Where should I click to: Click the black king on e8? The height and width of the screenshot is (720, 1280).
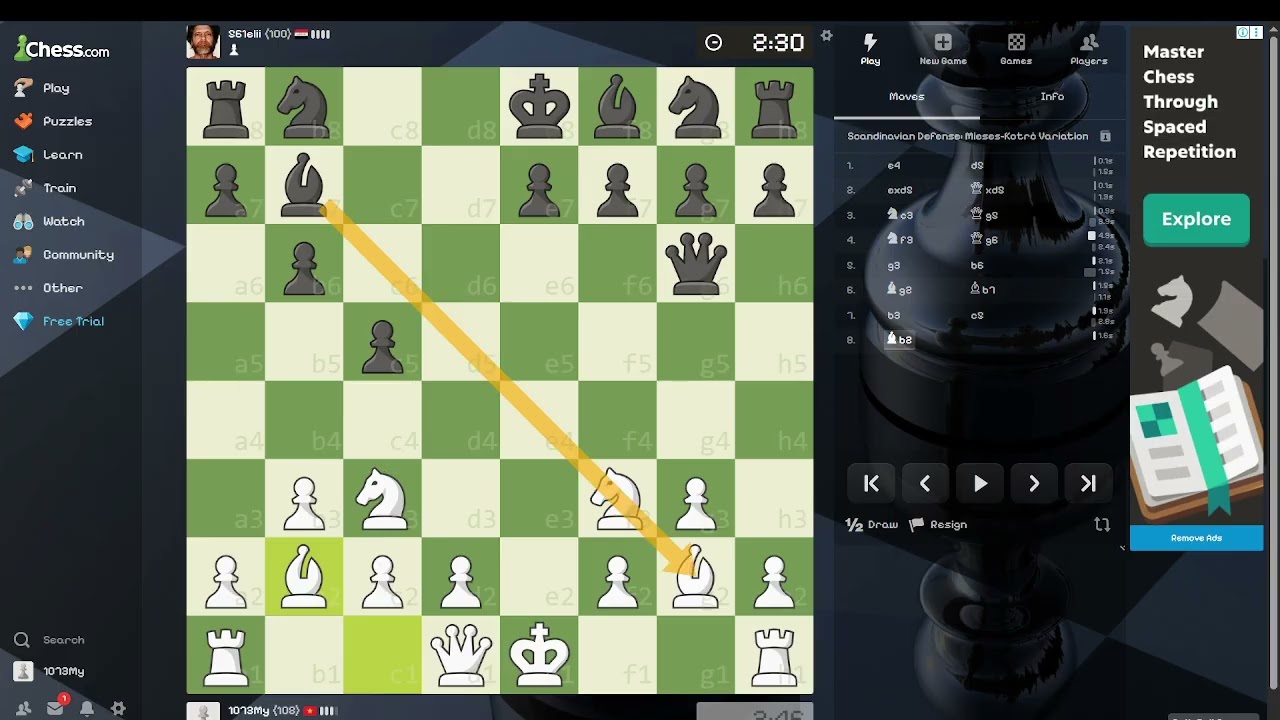[539, 106]
